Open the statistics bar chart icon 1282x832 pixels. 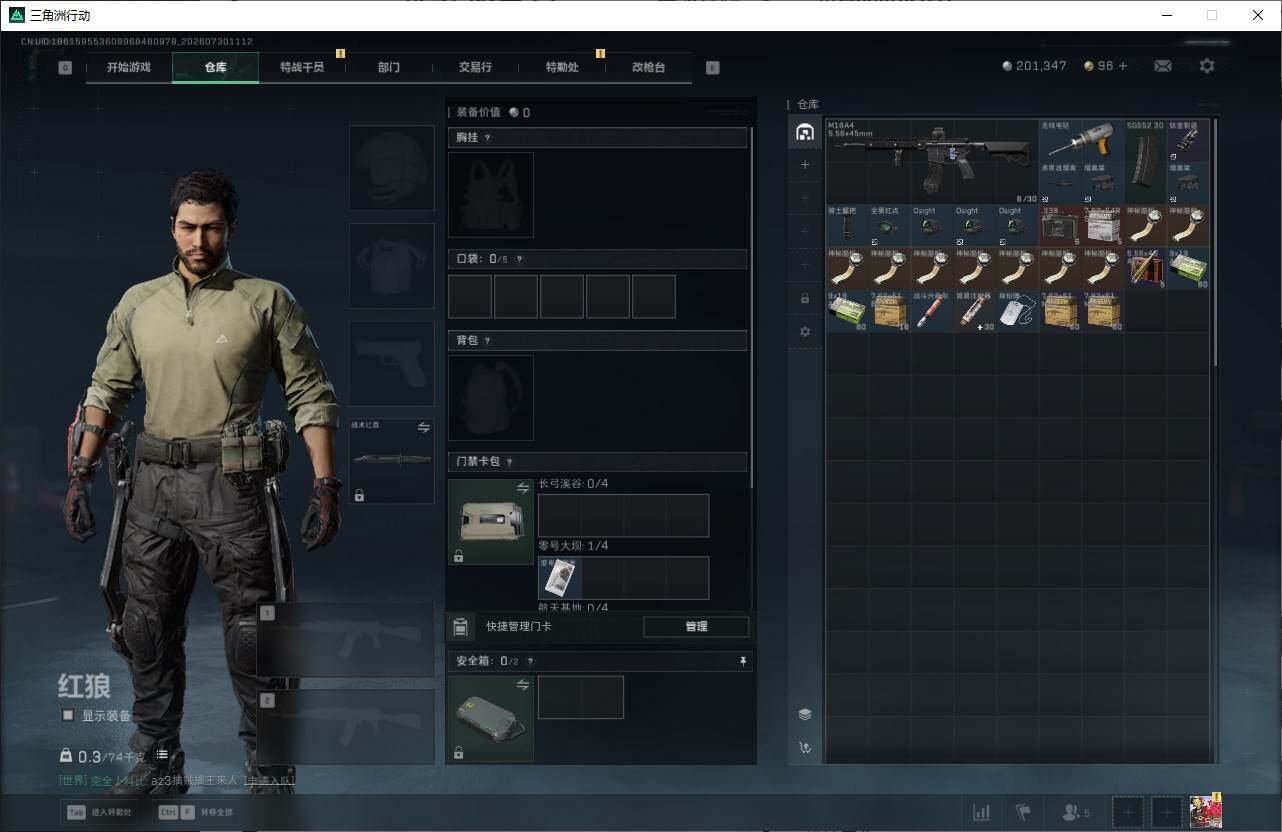(982, 813)
